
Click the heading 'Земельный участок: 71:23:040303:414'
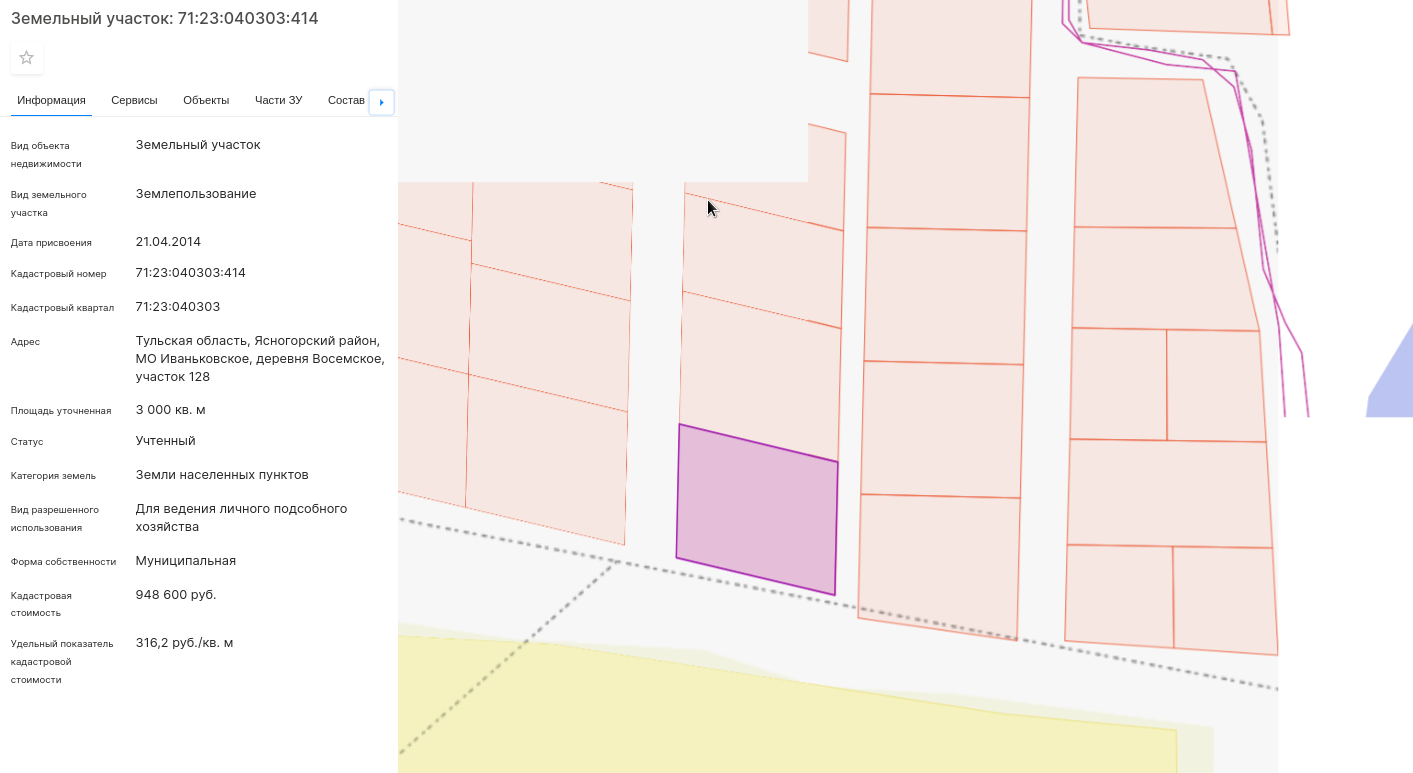tap(165, 18)
